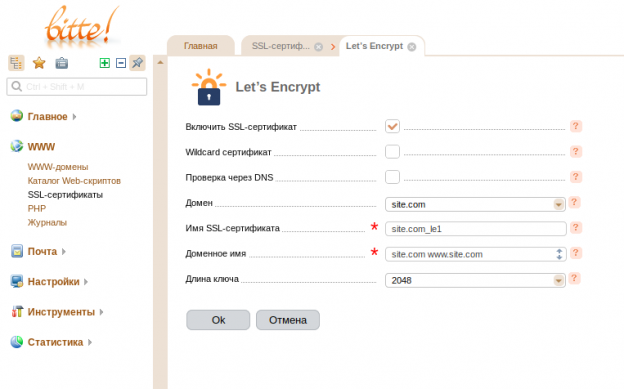Enable Wildcard сертификат checkbox
This screenshot has height=389, width=624.
(x=392, y=152)
